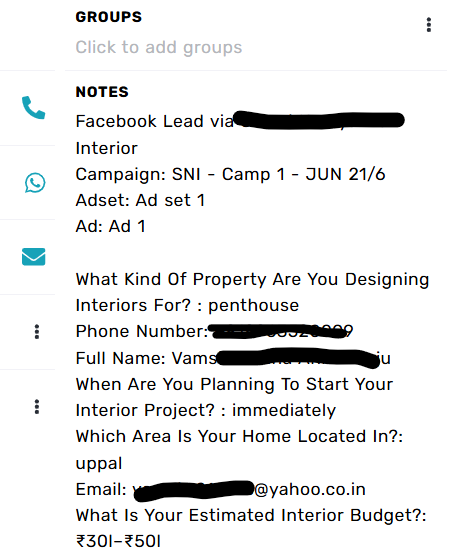The width and height of the screenshot is (465, 551).
Task: Click the email envelope icon
Action: [x=33, y=257]
